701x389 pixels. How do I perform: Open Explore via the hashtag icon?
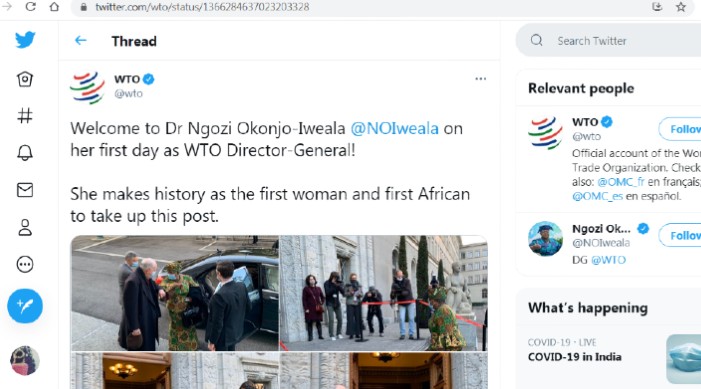tap(25, 116)
